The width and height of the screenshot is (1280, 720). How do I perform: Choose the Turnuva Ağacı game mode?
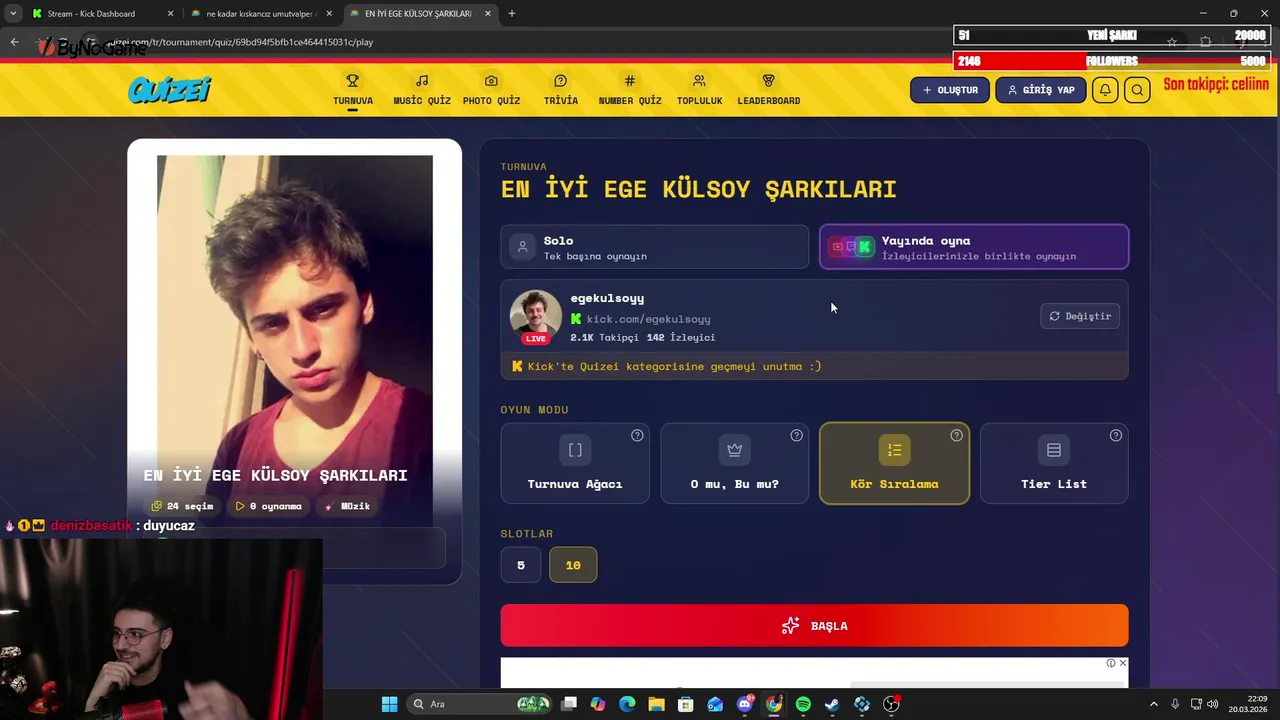575,463
